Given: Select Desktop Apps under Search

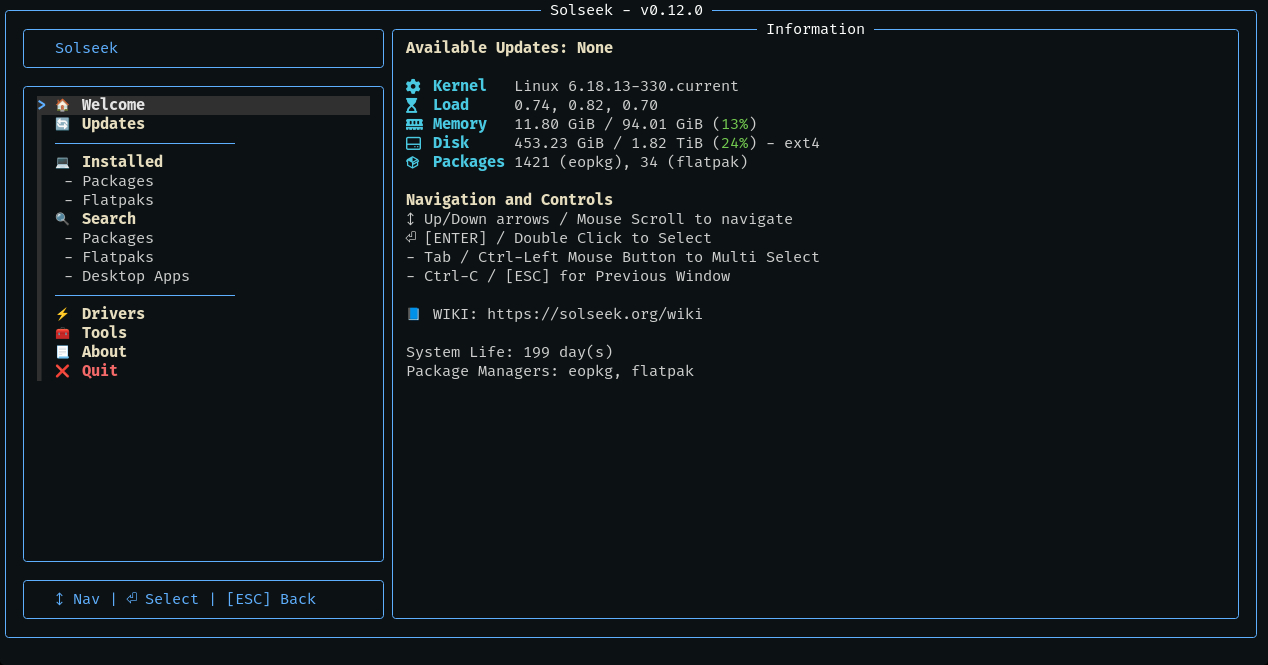Looking at the screenshot, I should coord(136,276).
